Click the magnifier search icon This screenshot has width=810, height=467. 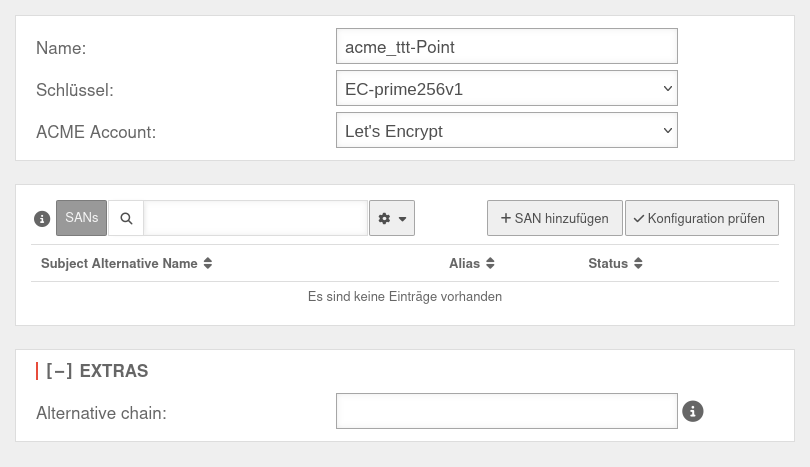(x=126, y=218)
